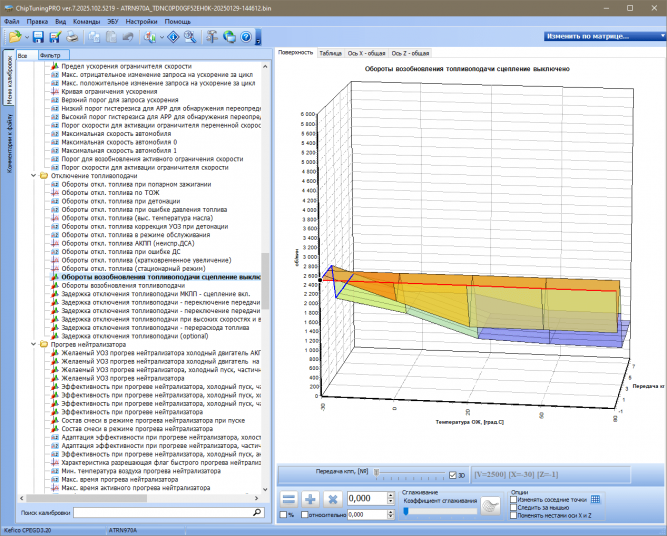Enable 'Следить за мышью' checkbox
This screenshot has width=667, height=536.
[513, 507]
